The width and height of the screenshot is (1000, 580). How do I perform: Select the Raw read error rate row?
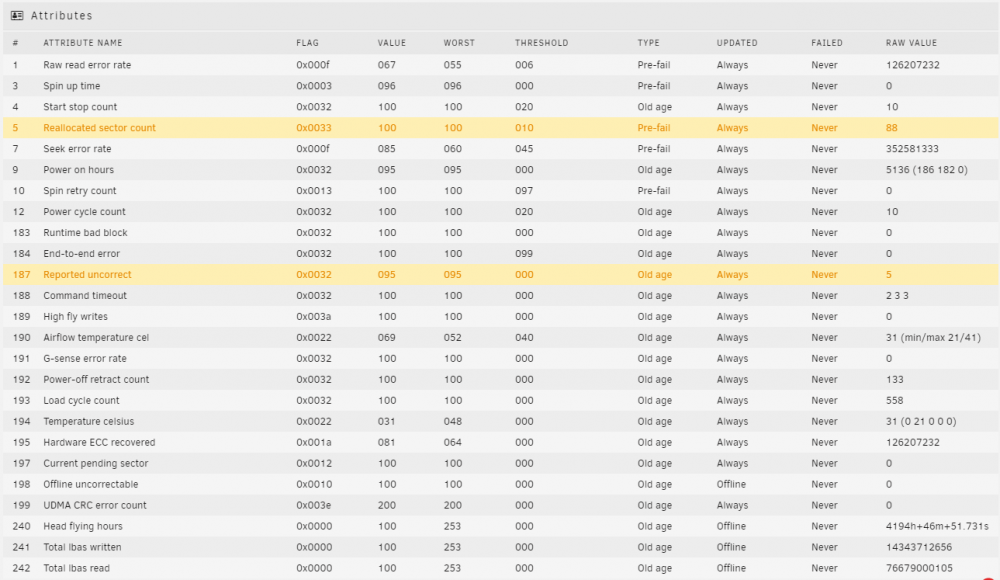click(x=500, y=65)
